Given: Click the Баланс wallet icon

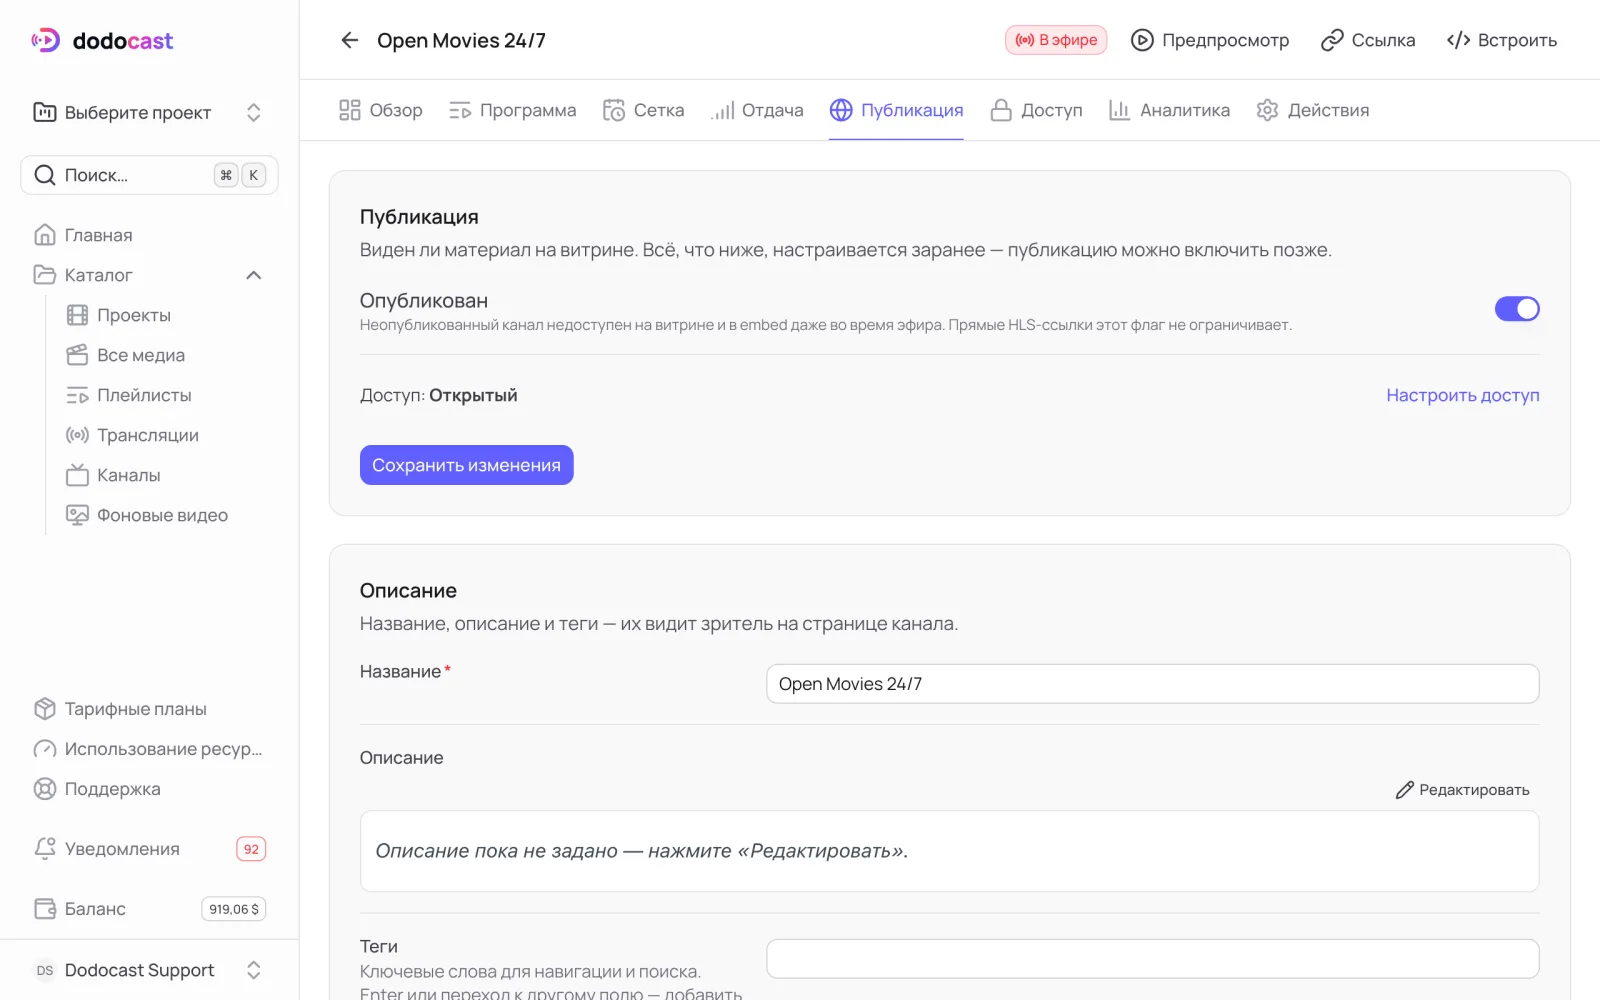Looking at the screenshot, I should tap(45, 909).
